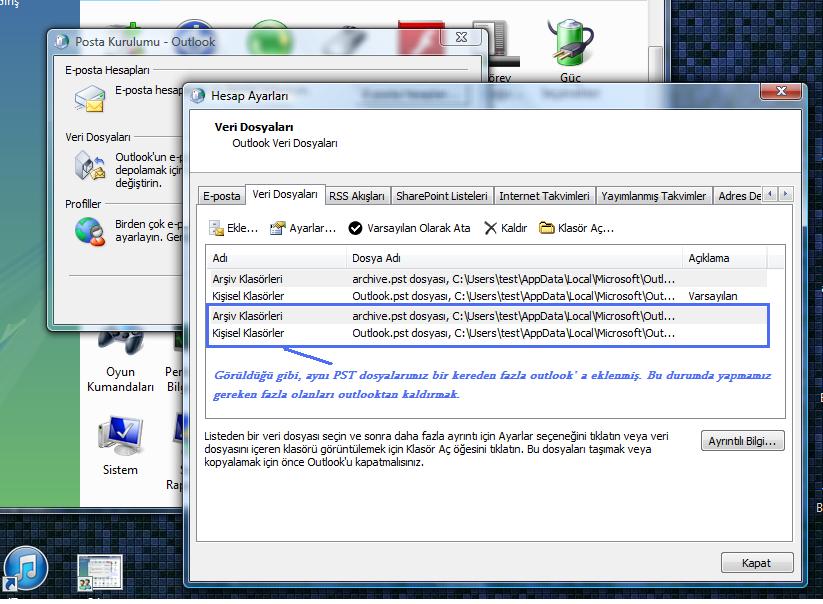Screen dimensions: 823x604
Task: Click the Hesap Ayarları title bar icon
Action: [x=198, y=96]
